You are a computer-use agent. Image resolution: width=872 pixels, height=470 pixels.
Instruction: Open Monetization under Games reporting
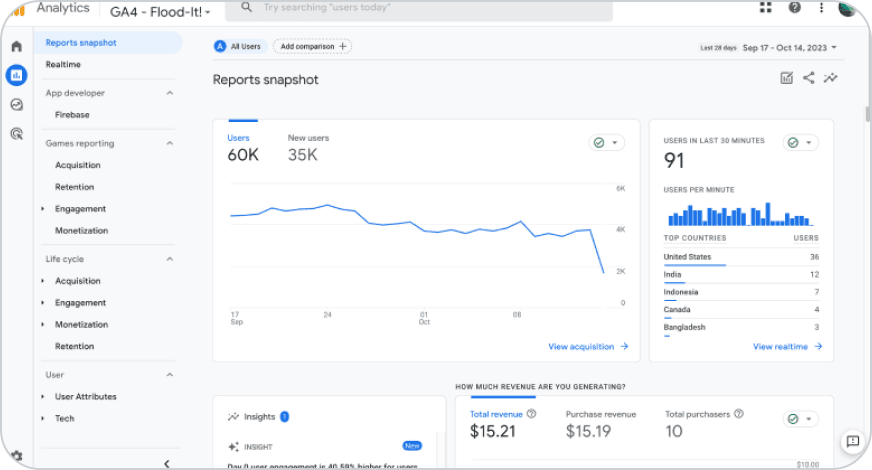coord(81,230)
